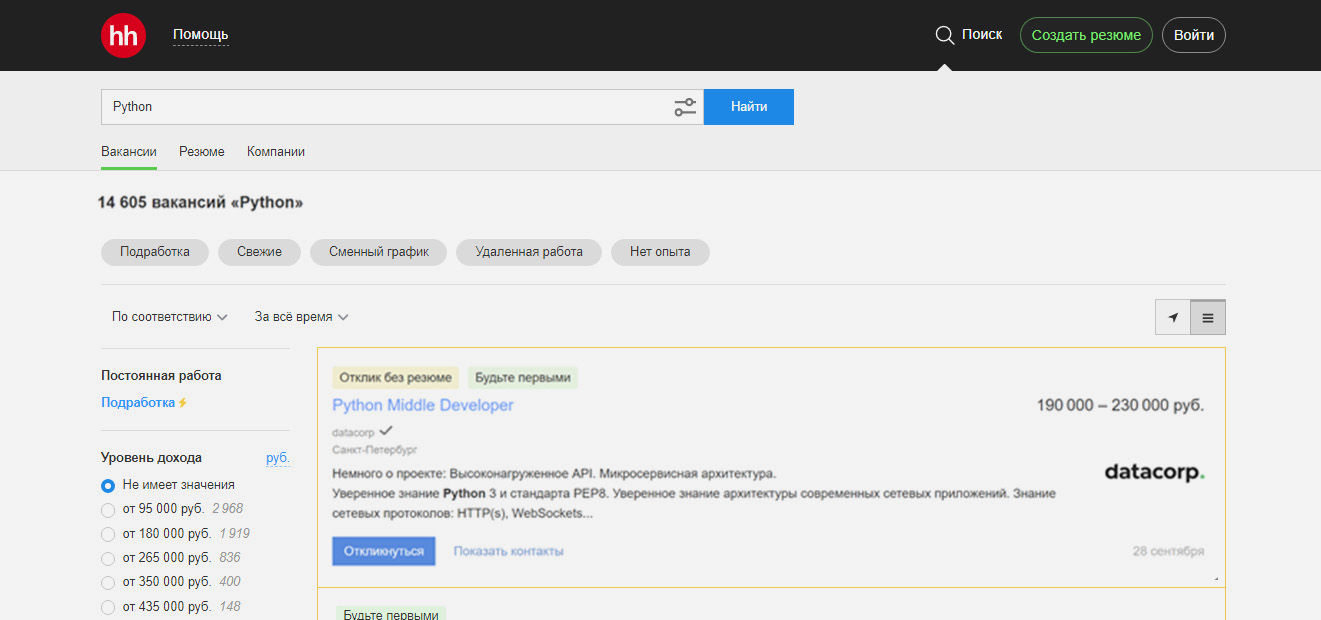Select the Резюме tab
Viewport: 1321px width, 620px height.
click(202, 152)
